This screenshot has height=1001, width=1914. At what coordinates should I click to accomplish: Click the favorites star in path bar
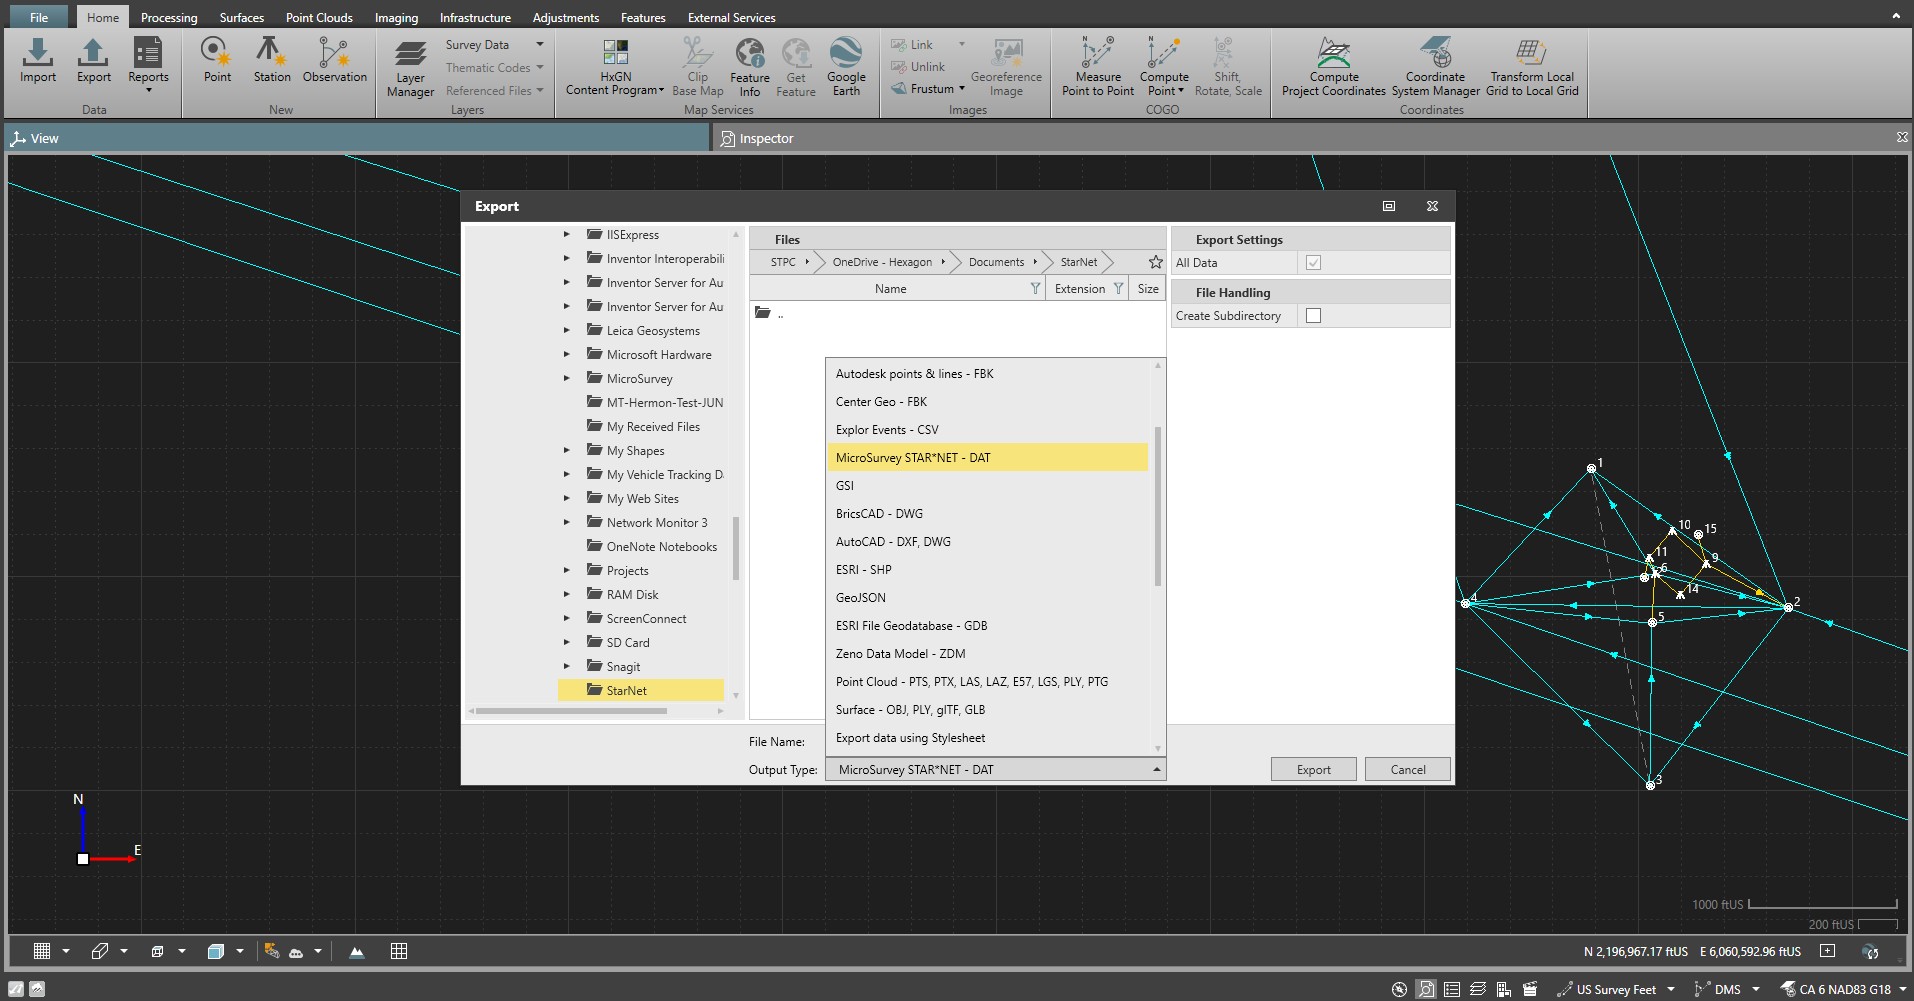(1155, 262)
